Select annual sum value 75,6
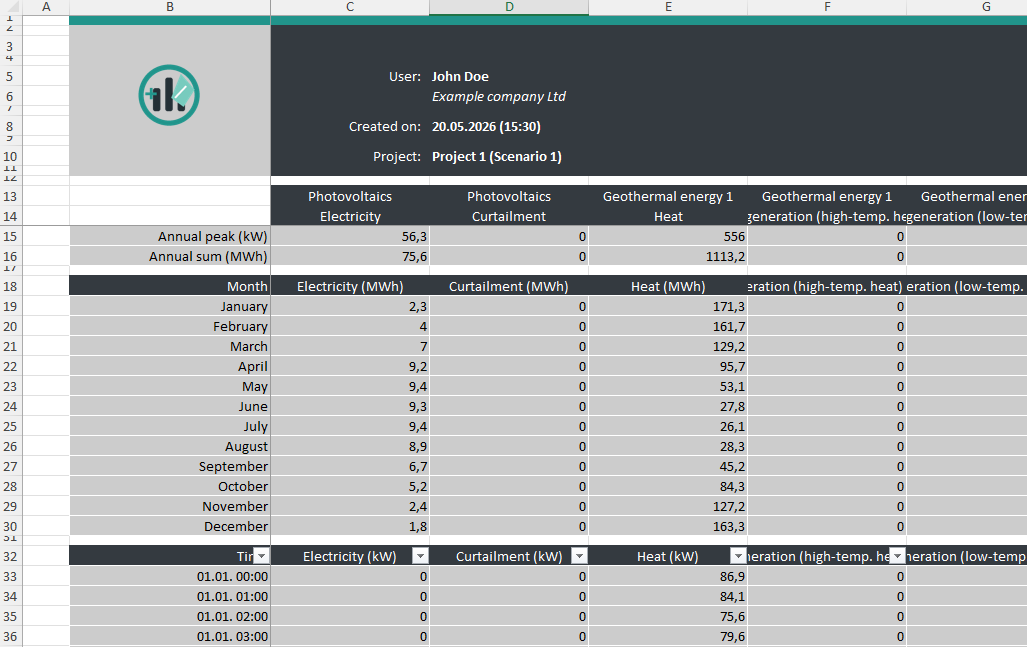Screen dimensions: 1027x647 (x=350, y=256)
